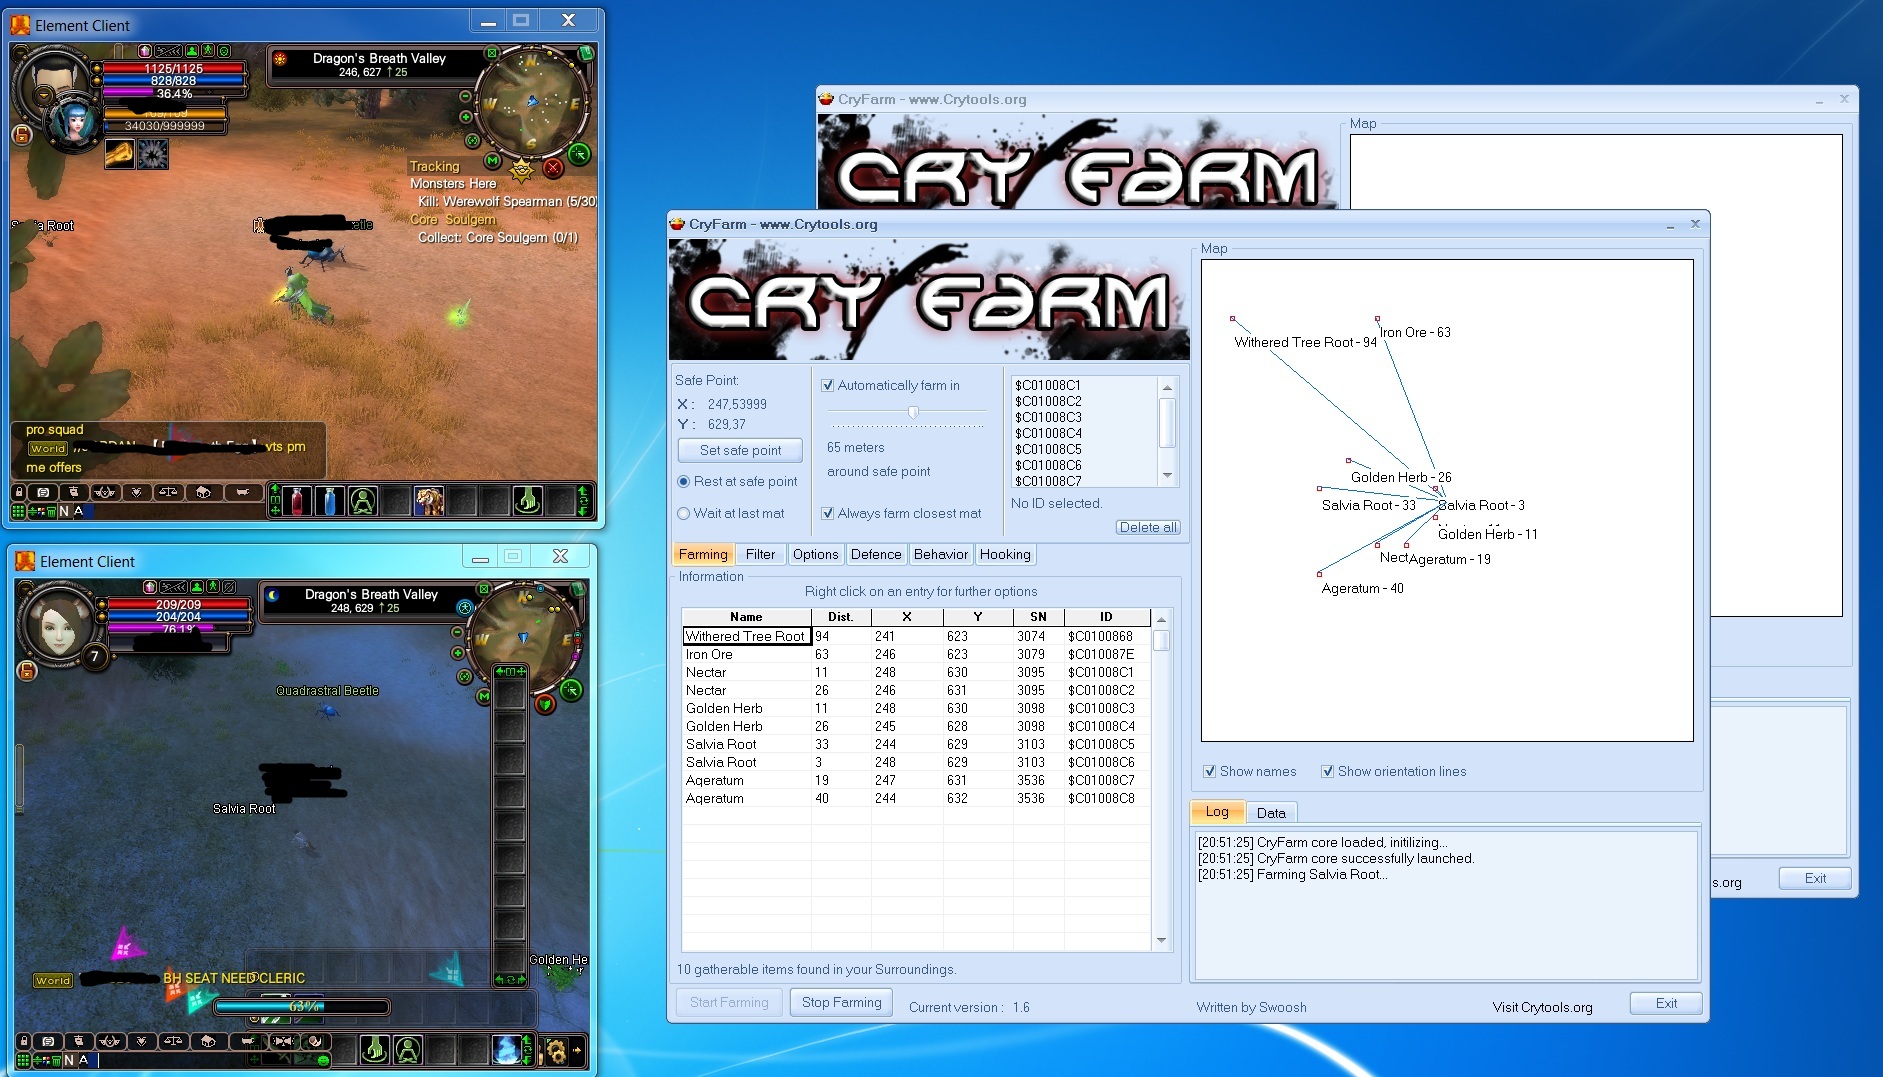Click the World channel tag in top chat
This screenshot has width=1883, height=1077.
coord(47,449)
